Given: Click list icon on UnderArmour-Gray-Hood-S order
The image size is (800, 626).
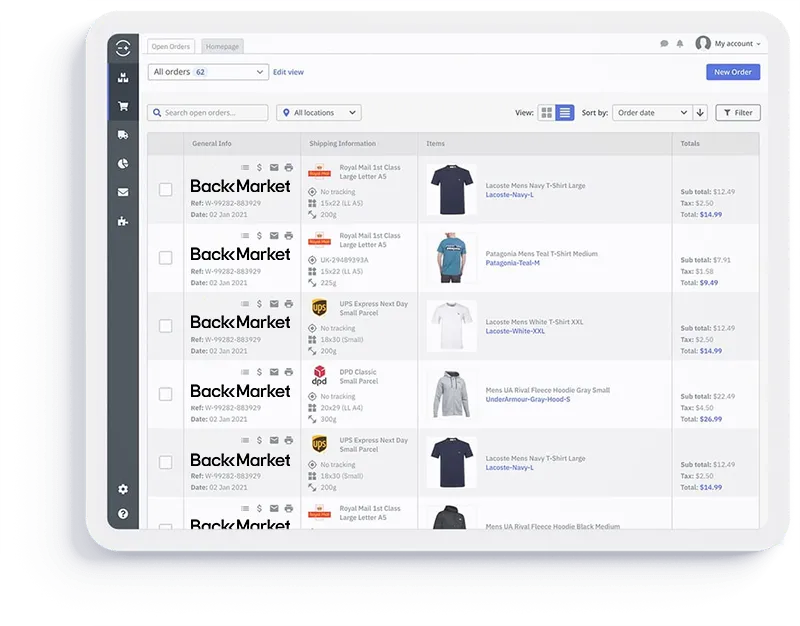Looking at the screenshot, I should tap(245, 372).
